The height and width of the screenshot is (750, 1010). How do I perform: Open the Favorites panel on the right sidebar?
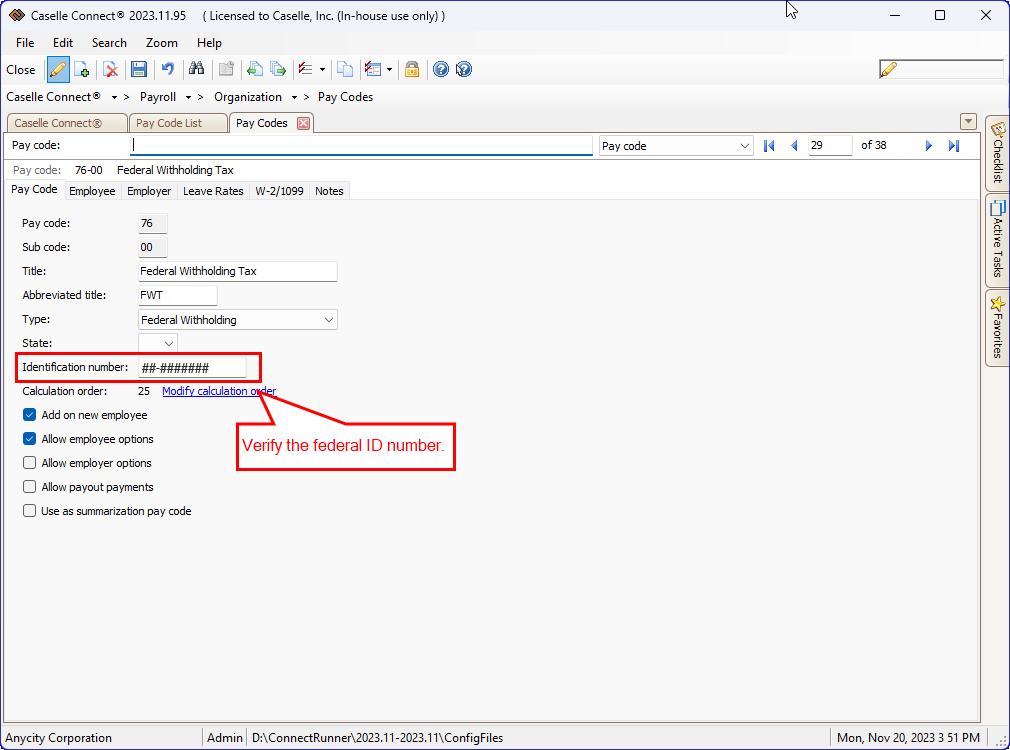997,330
